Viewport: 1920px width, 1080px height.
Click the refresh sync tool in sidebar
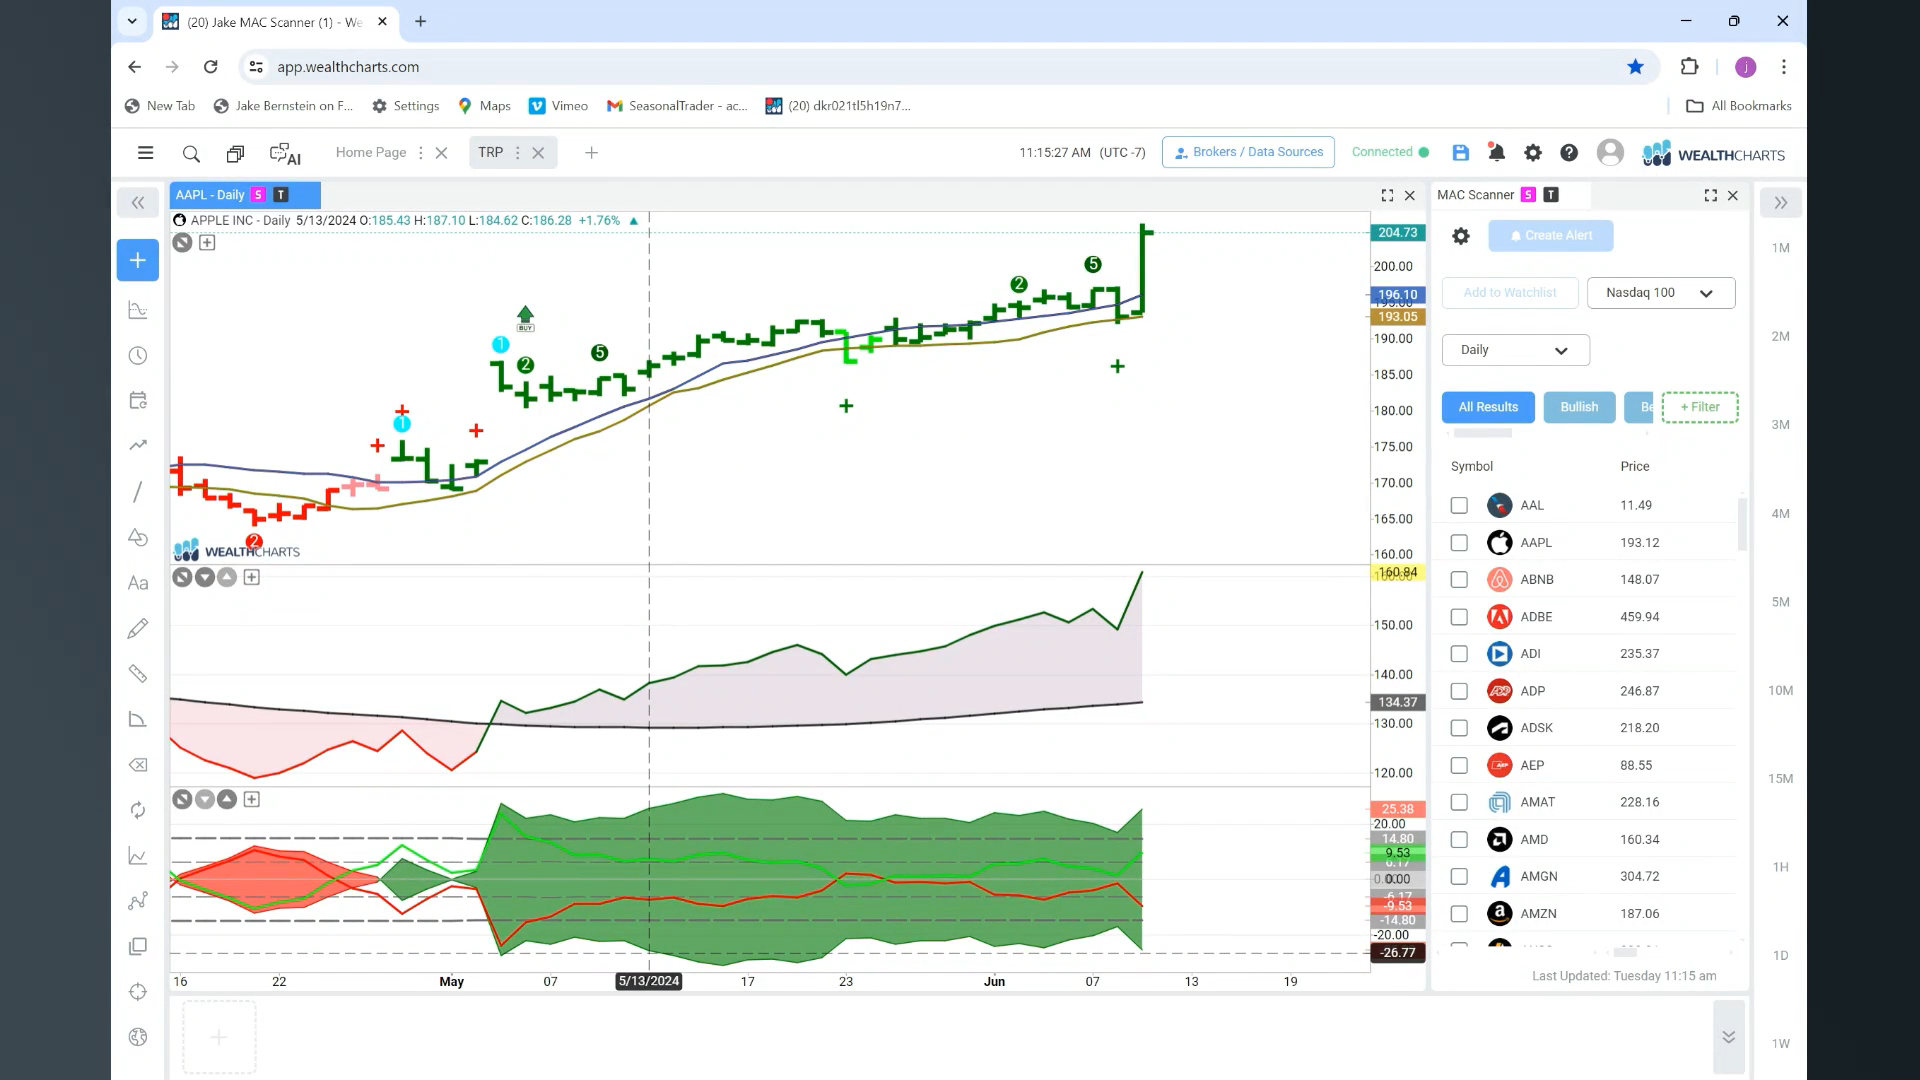coord(138,810)
